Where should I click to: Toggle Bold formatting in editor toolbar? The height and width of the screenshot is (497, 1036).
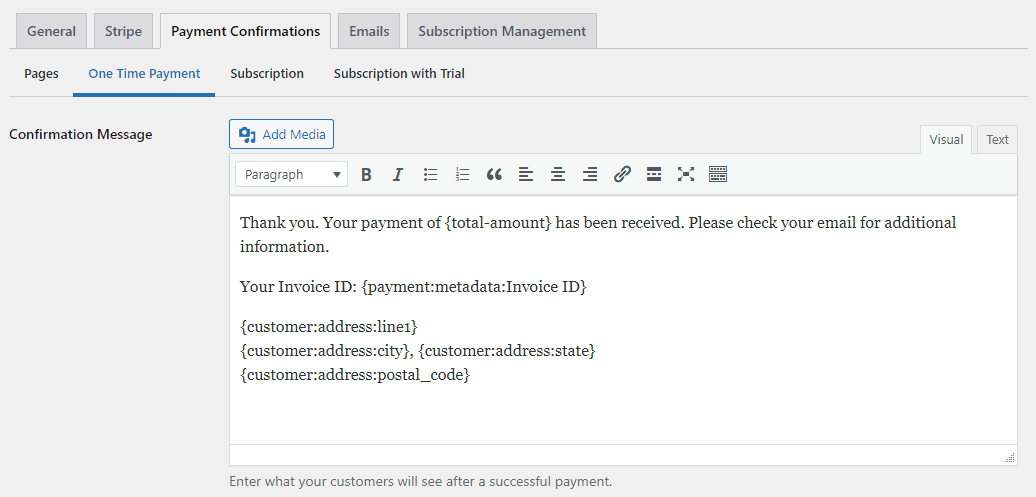[366, 174]
